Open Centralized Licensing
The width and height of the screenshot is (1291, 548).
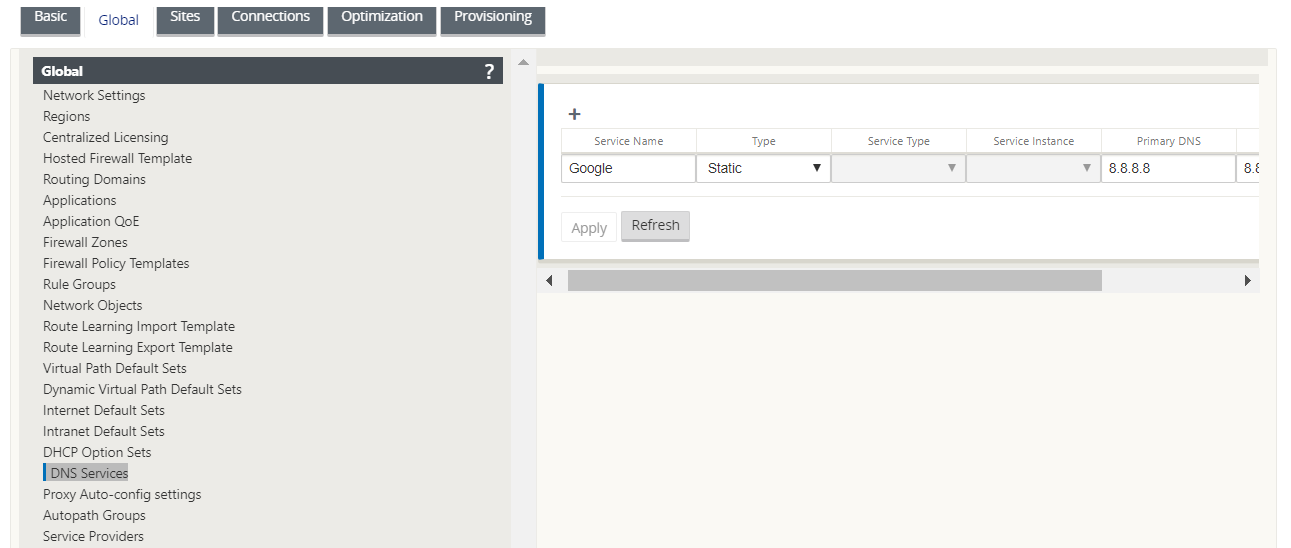click(x=106, y=137)
